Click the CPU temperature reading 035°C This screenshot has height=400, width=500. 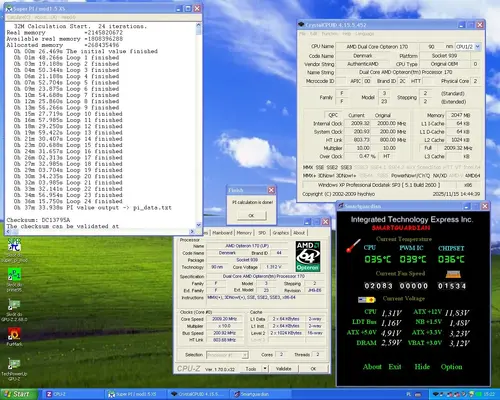tap(377, 259)
